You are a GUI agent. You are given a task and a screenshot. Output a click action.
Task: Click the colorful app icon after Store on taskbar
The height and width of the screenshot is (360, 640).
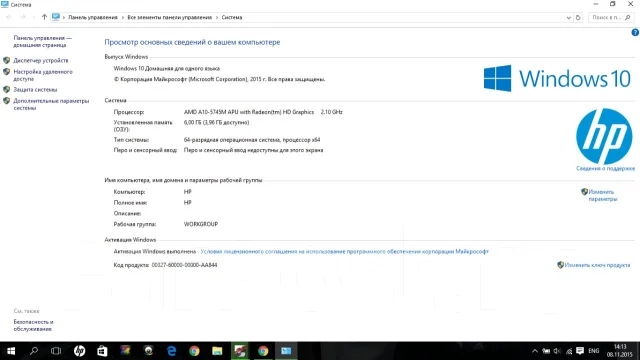click(125, 351)
